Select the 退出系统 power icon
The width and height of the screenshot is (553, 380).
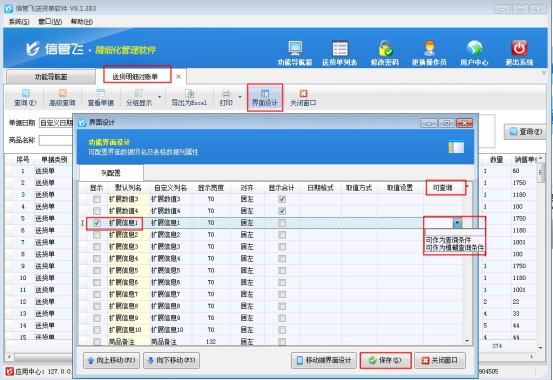pos(519,48)
